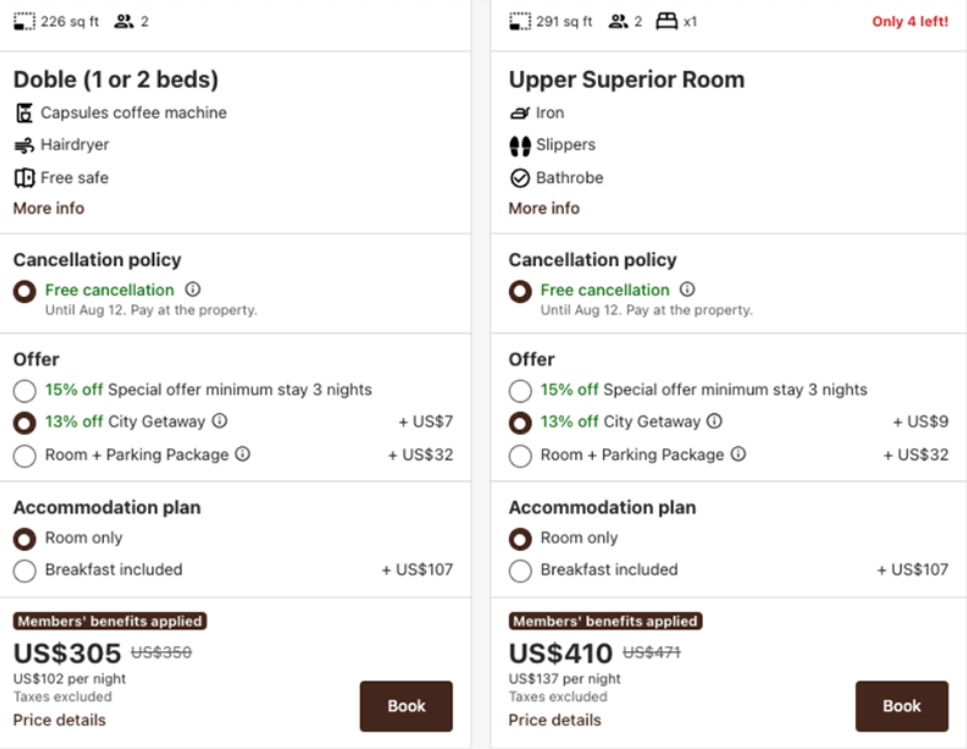Open City Getaway info icon for Doble room
This screenshot has width=967, height=749.
[x=220, y=421]
